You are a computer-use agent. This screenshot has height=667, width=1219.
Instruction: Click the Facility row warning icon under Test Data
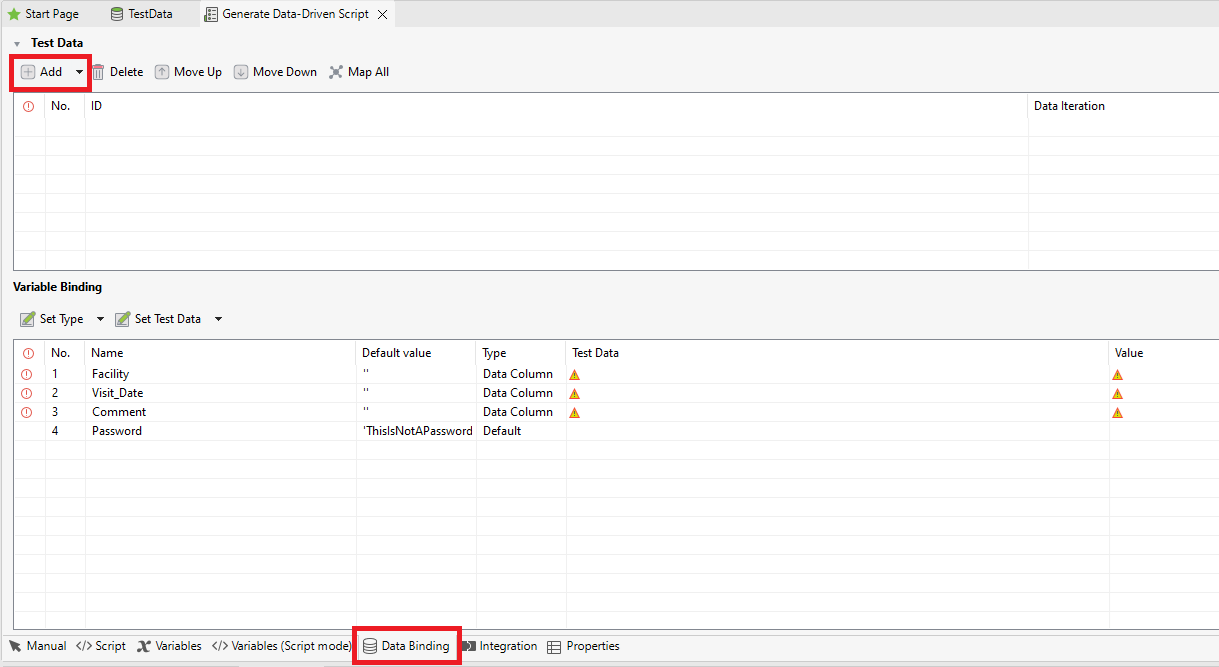point(575,374)
